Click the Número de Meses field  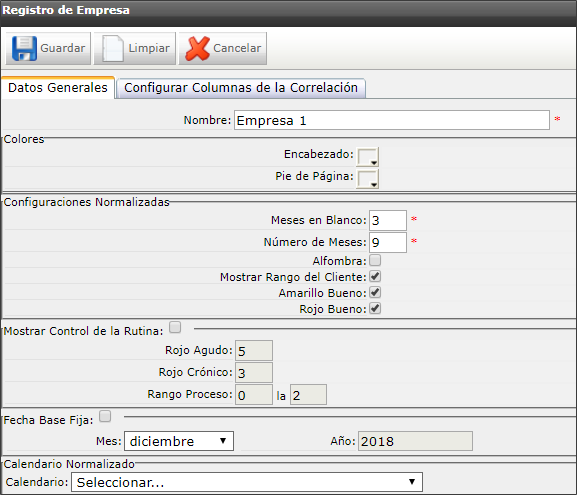(x=388, y=242)
